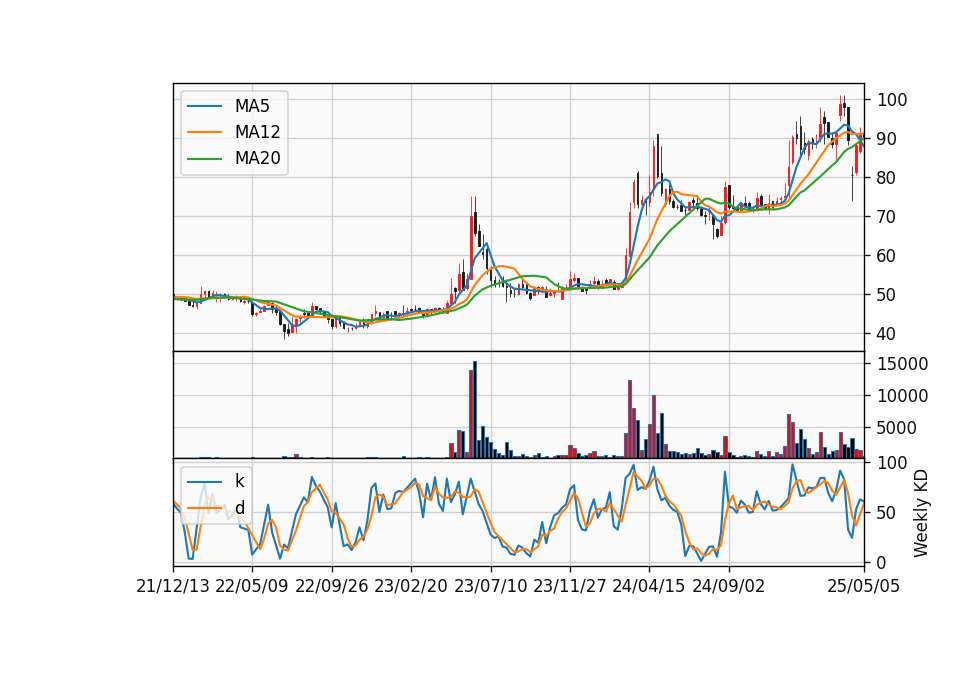960x690 pixels.
Task: Click the 10000 volume axis tick label
Action: pyautogui.click(x=902, y=396)
